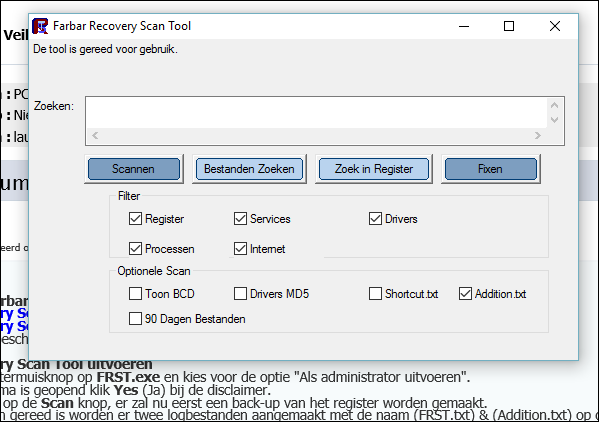Viewport: 599px width, 422px height.
Task: Click the 'Optionele Scan' group label
Action: [x=154, y=271]
